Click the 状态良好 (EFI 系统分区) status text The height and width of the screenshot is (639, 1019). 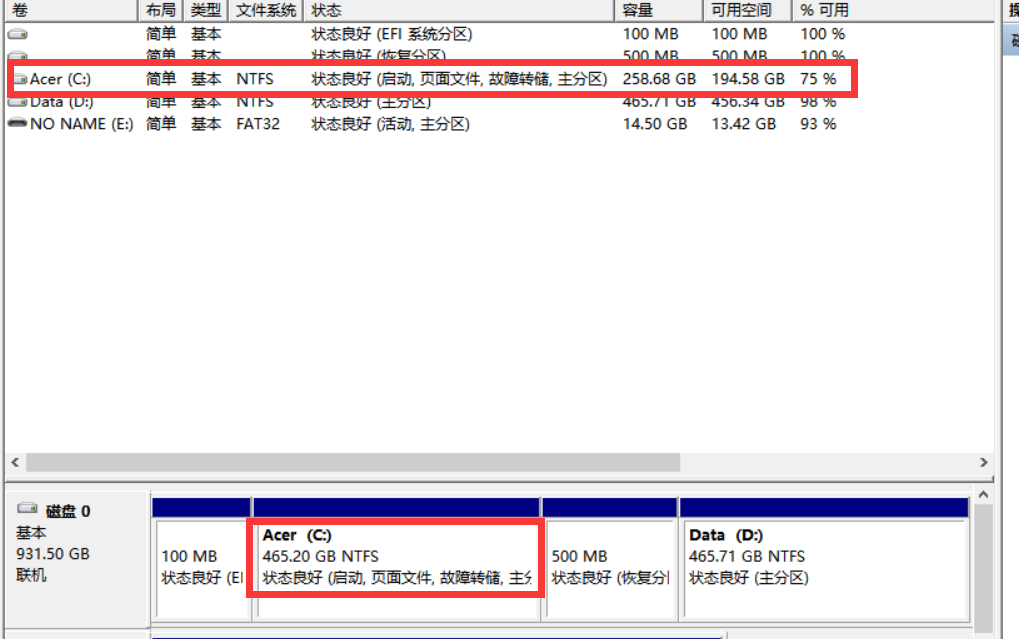tap(392, 34)
